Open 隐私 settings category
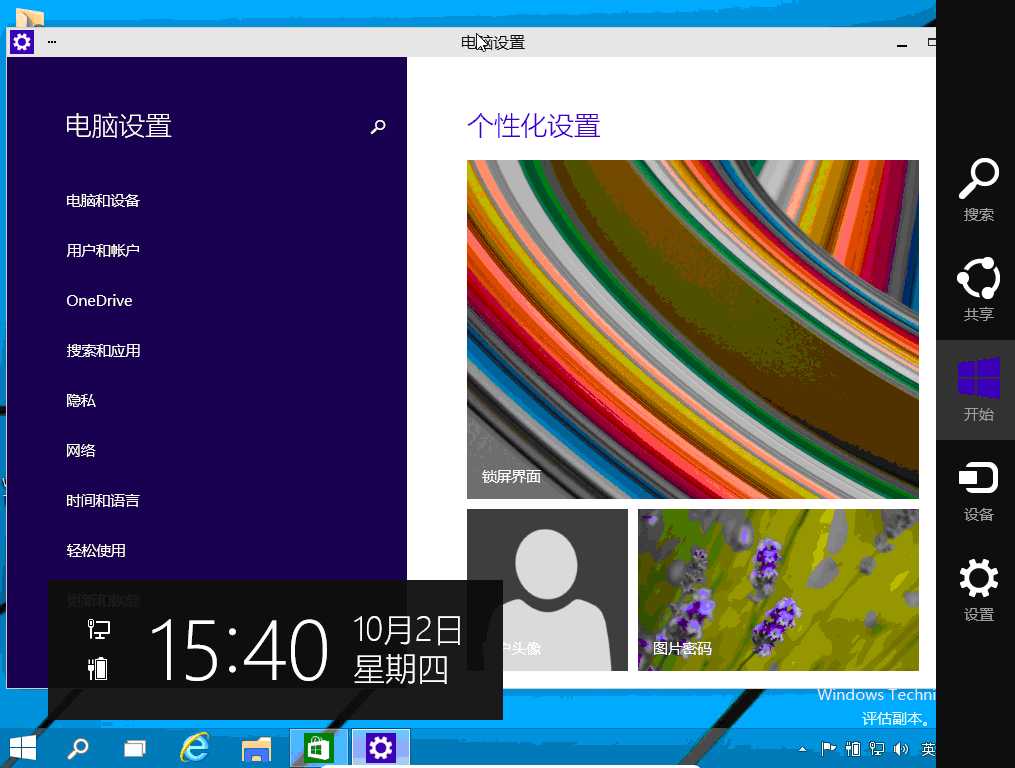 click(x=81, y=401)
